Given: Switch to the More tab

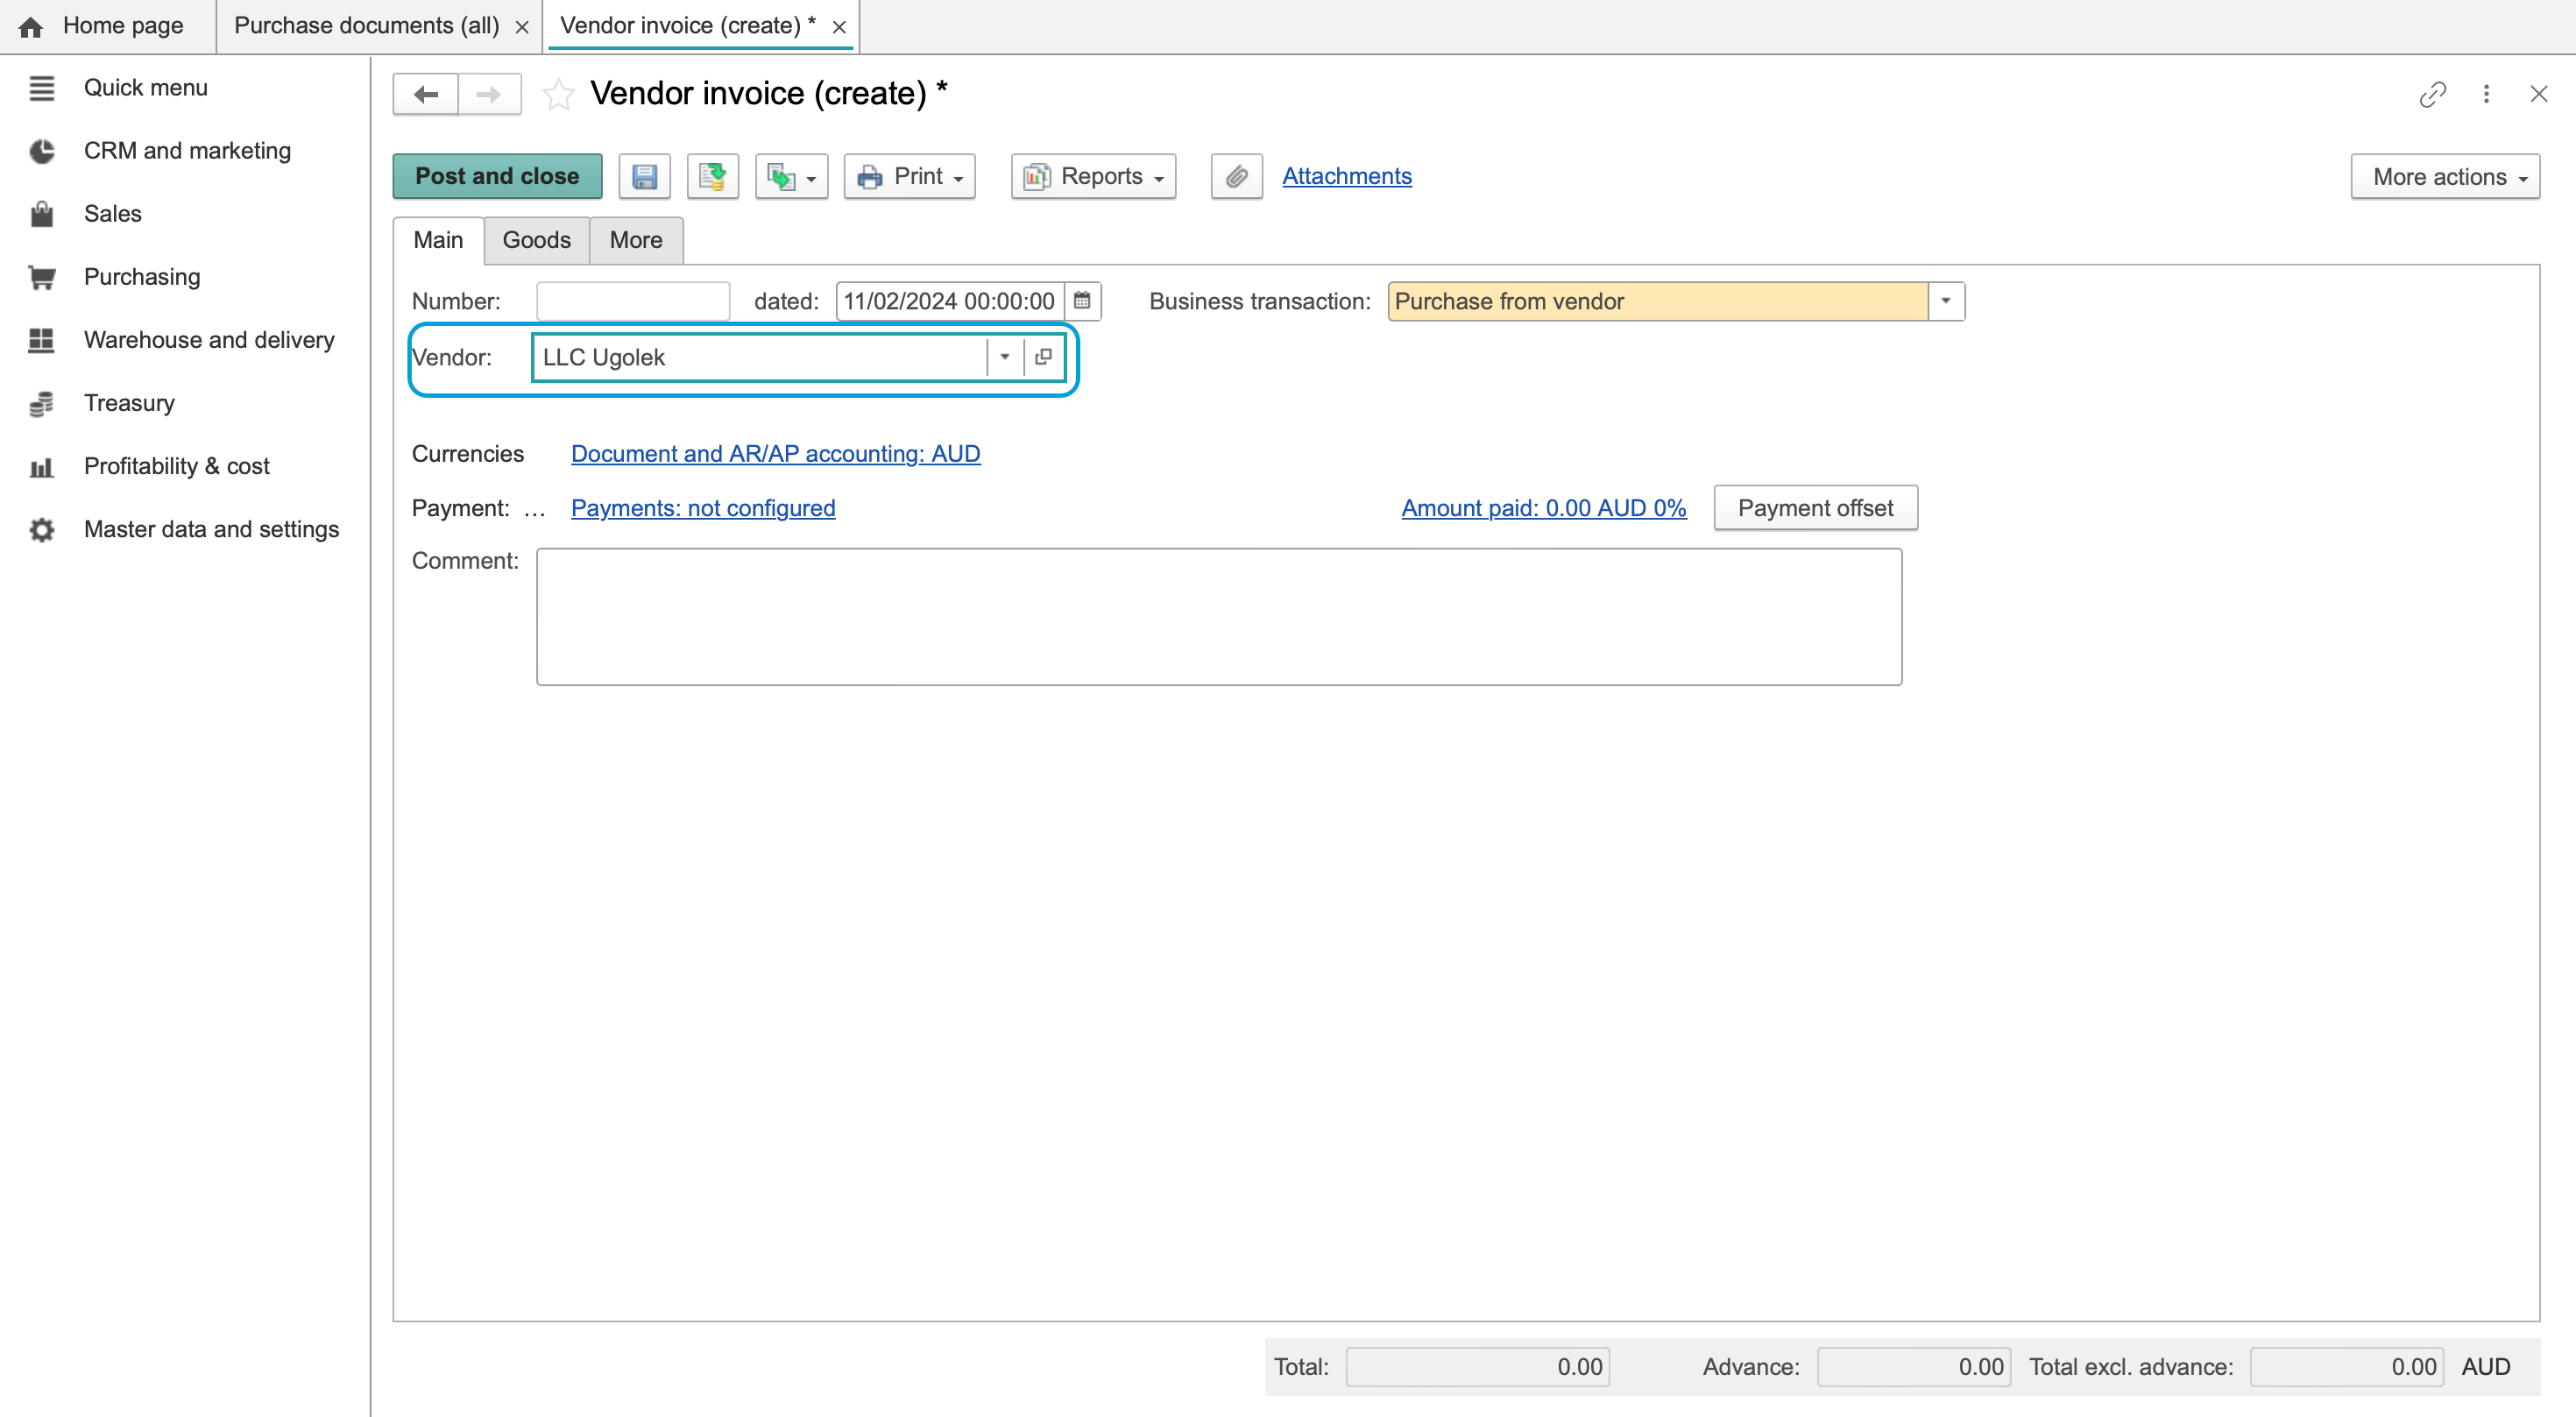Looking at the screenshot, I should [x=636, y=240].
